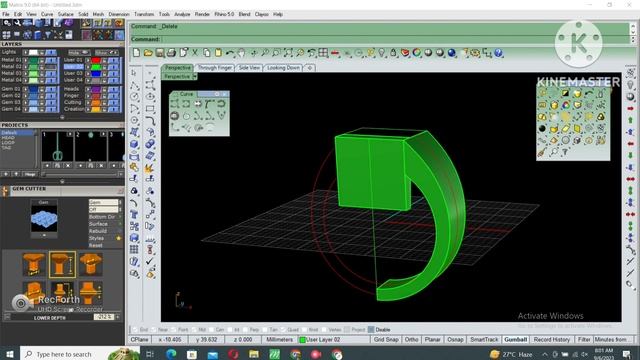
Task: Click the Hide button in Layers panel
Action: 79,52
